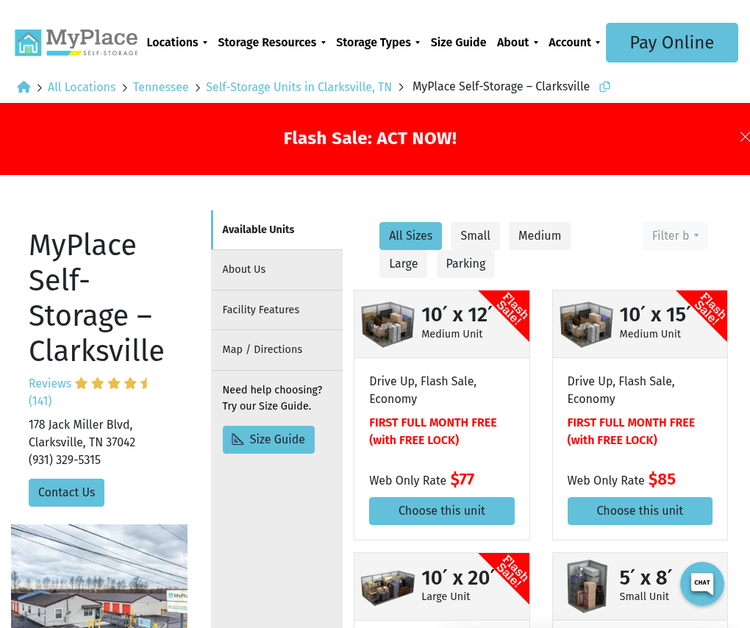750x628 pixels.
Task: Click the Pay Online button
Action: pos(671,43)
